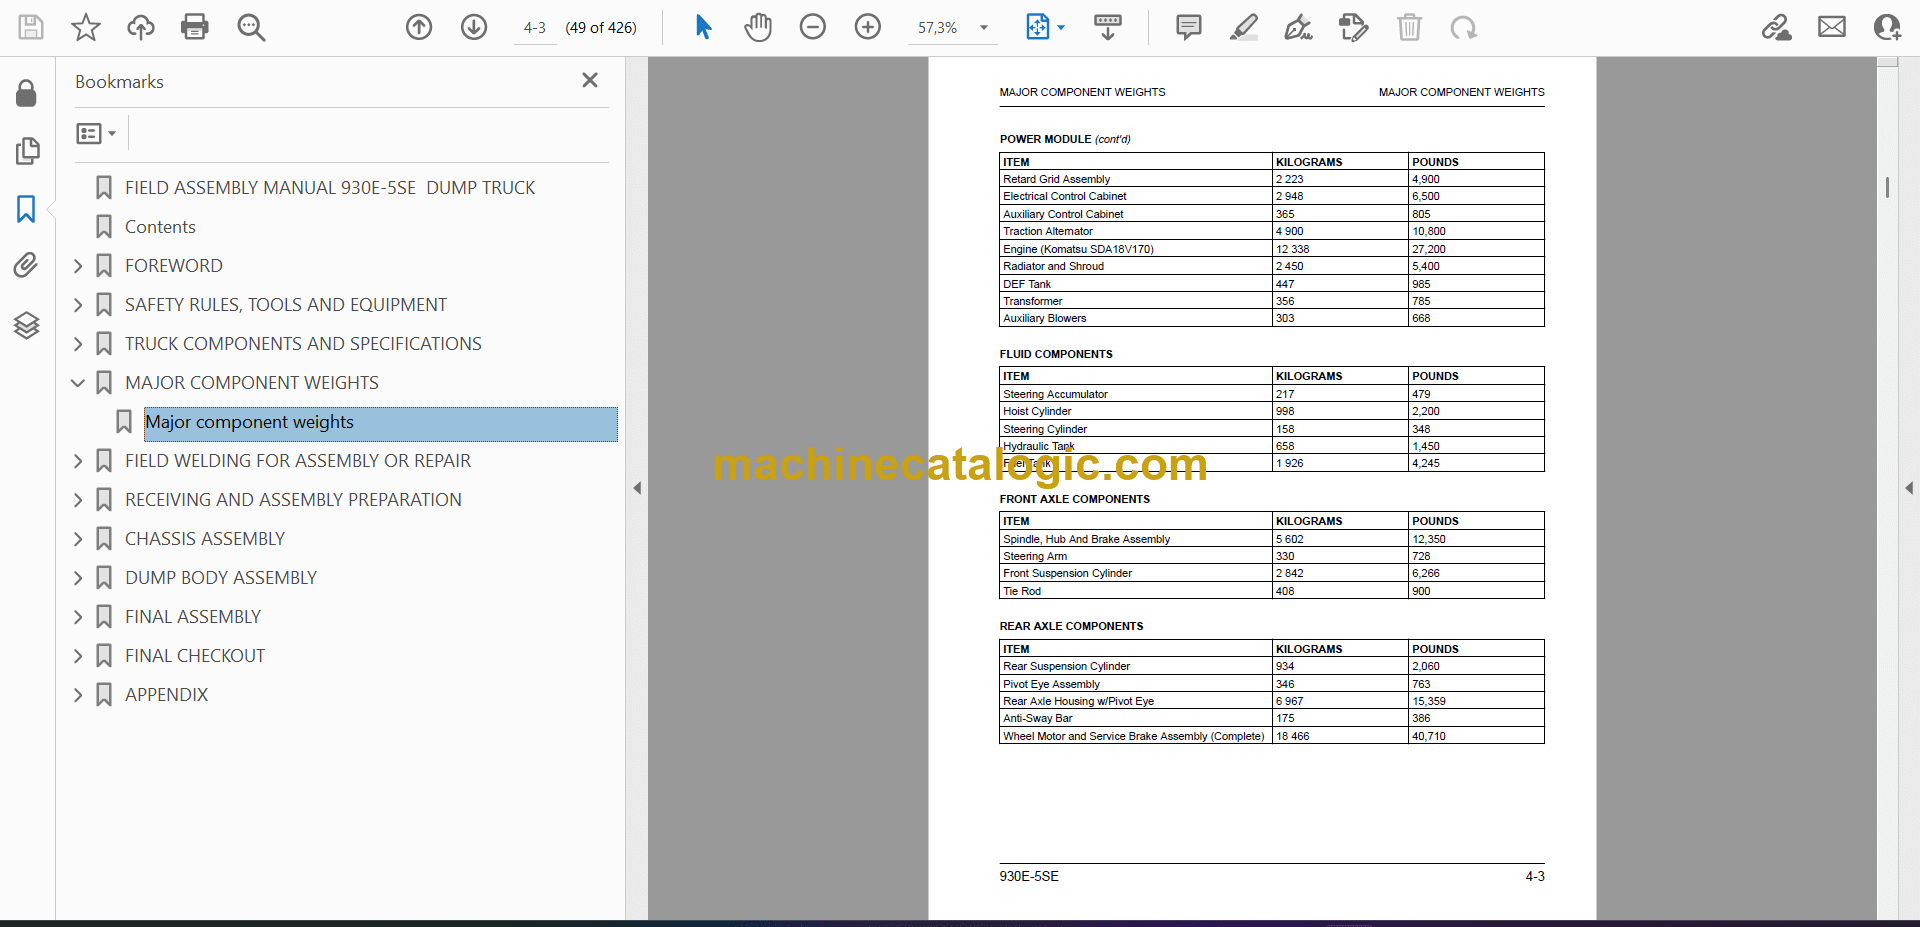Open the CHASSIS ASSEMBLY bookmark
This screenshot has width=1920, height=927.
[x=205, y=539]
